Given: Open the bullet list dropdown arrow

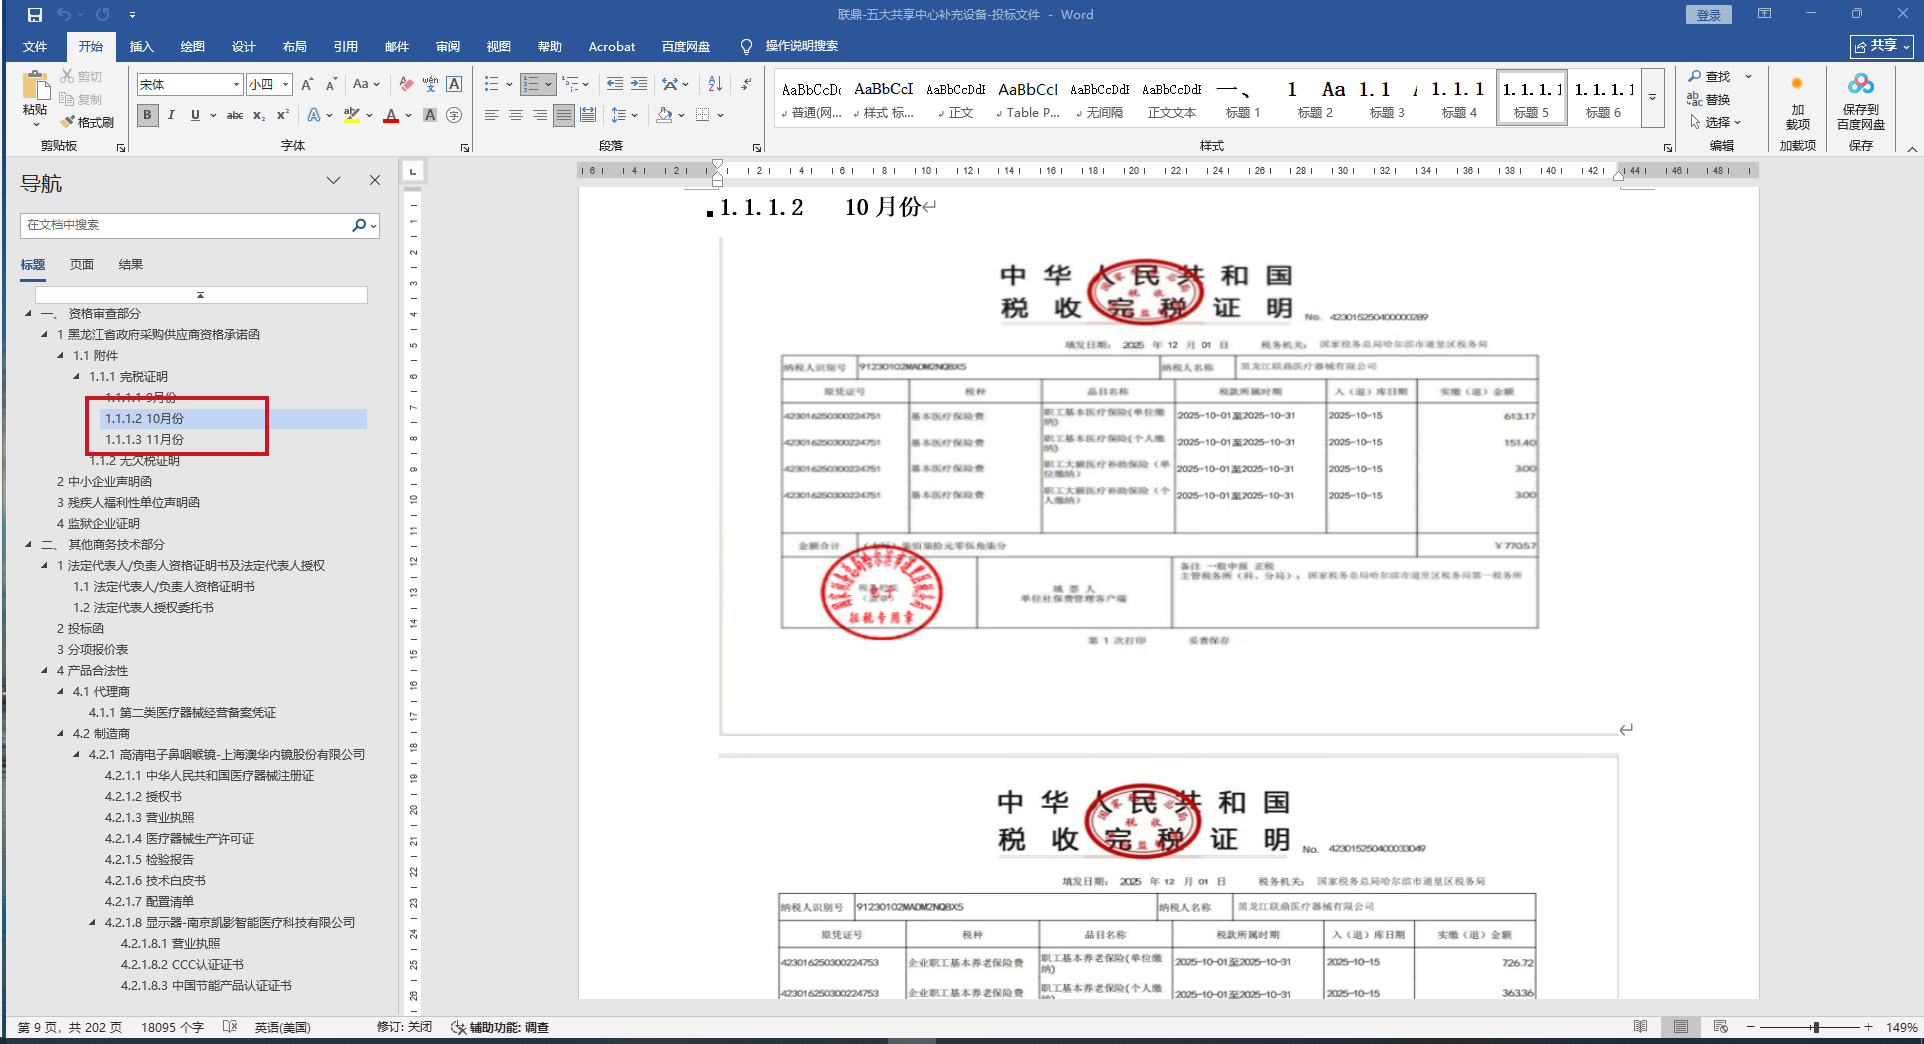Looking at the screenshot, I should 509,84.
